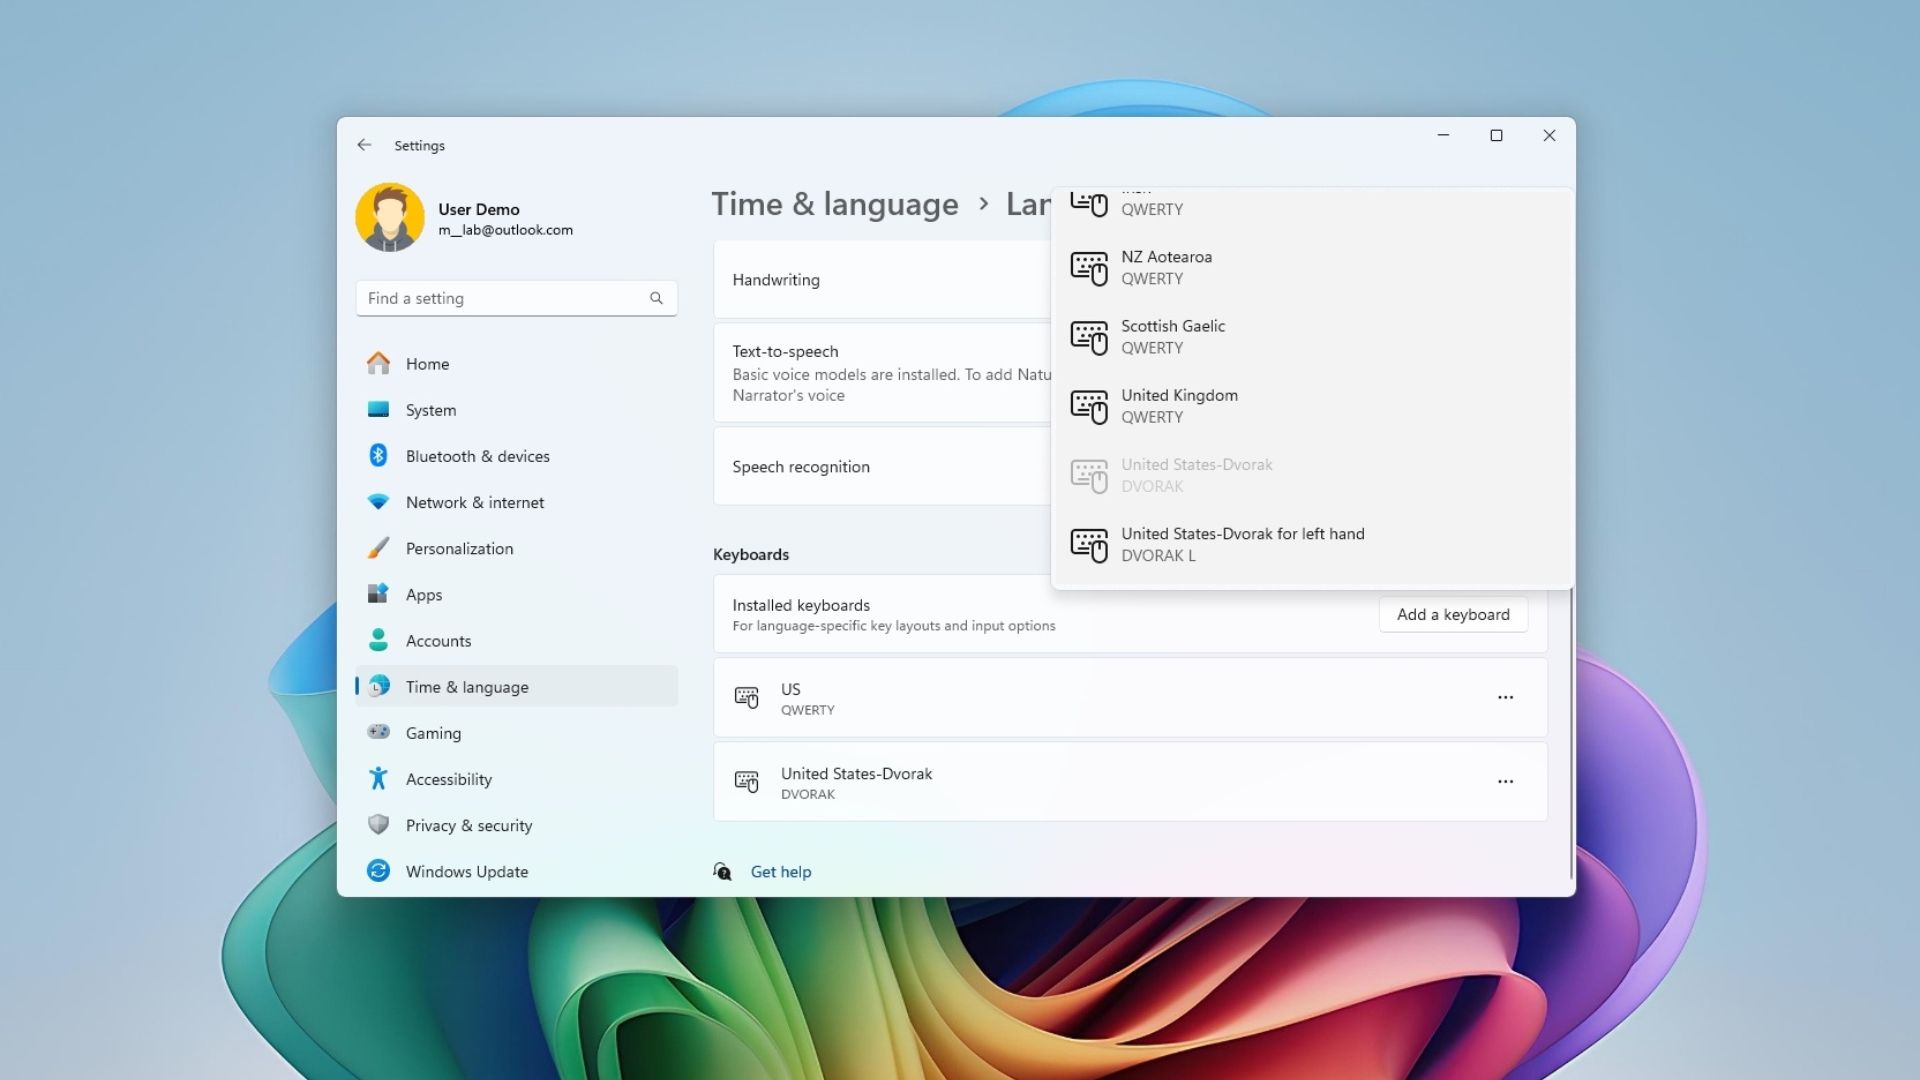The image size is (1920, 1080).
Task: Click Time & language breadcrumb heading
Action: (835, 204)
